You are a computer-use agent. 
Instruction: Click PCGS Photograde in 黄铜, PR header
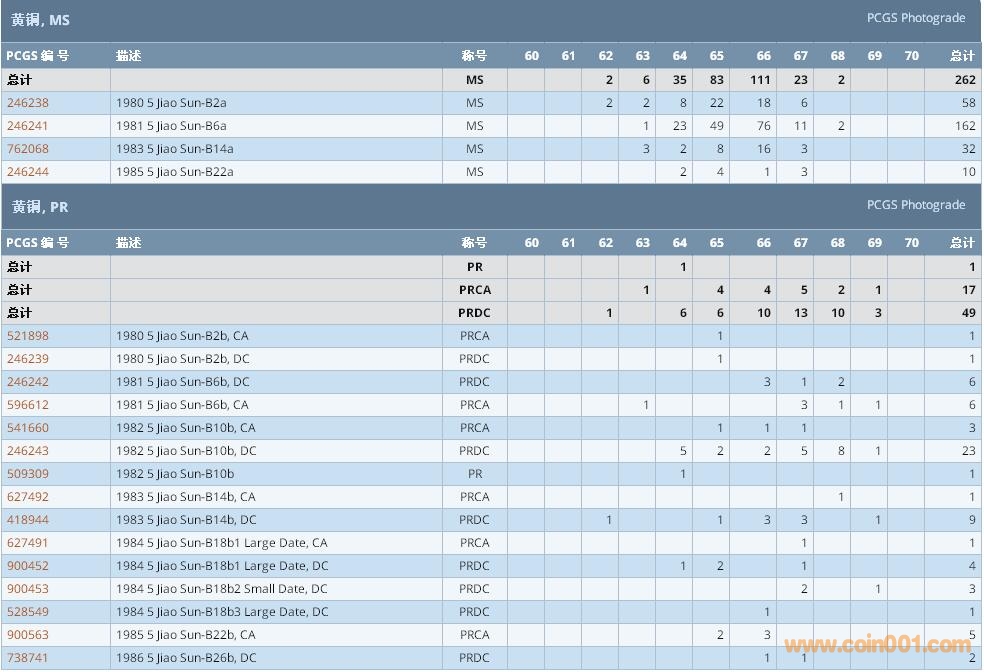[915, 205]
